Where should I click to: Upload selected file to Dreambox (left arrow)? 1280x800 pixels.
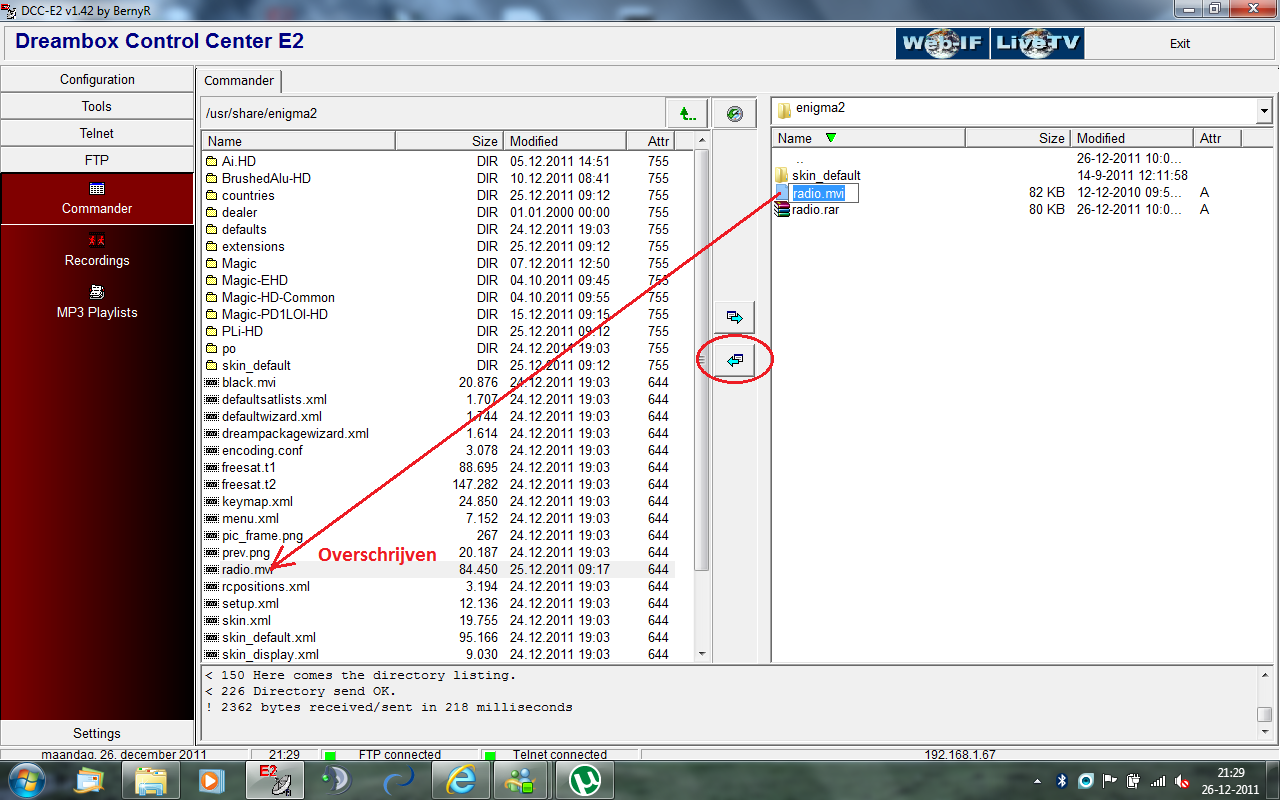735,360
